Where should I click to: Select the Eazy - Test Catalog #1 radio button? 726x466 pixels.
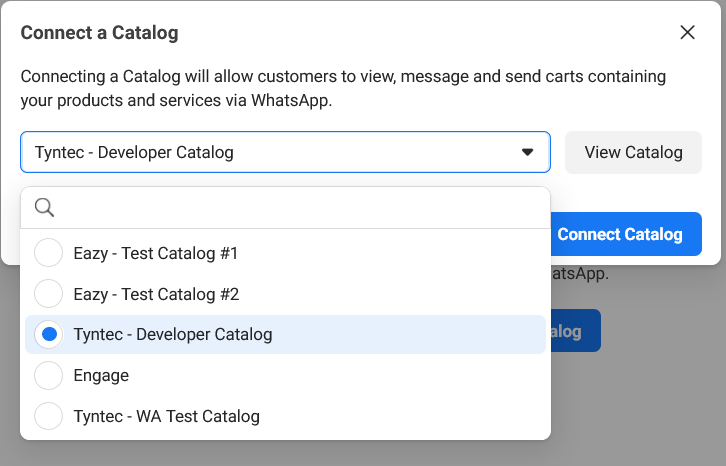(49, 253)
